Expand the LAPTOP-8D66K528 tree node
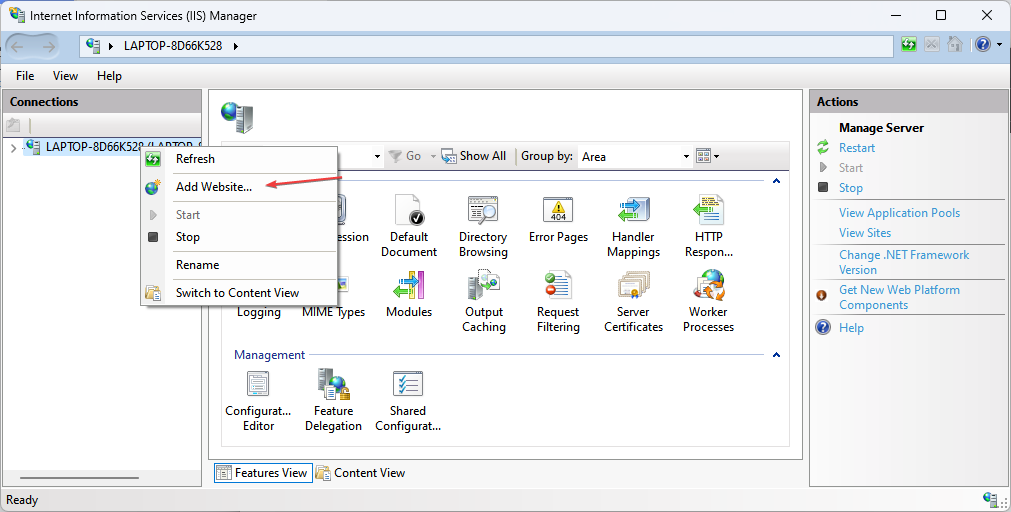 (x=13, y=148)
